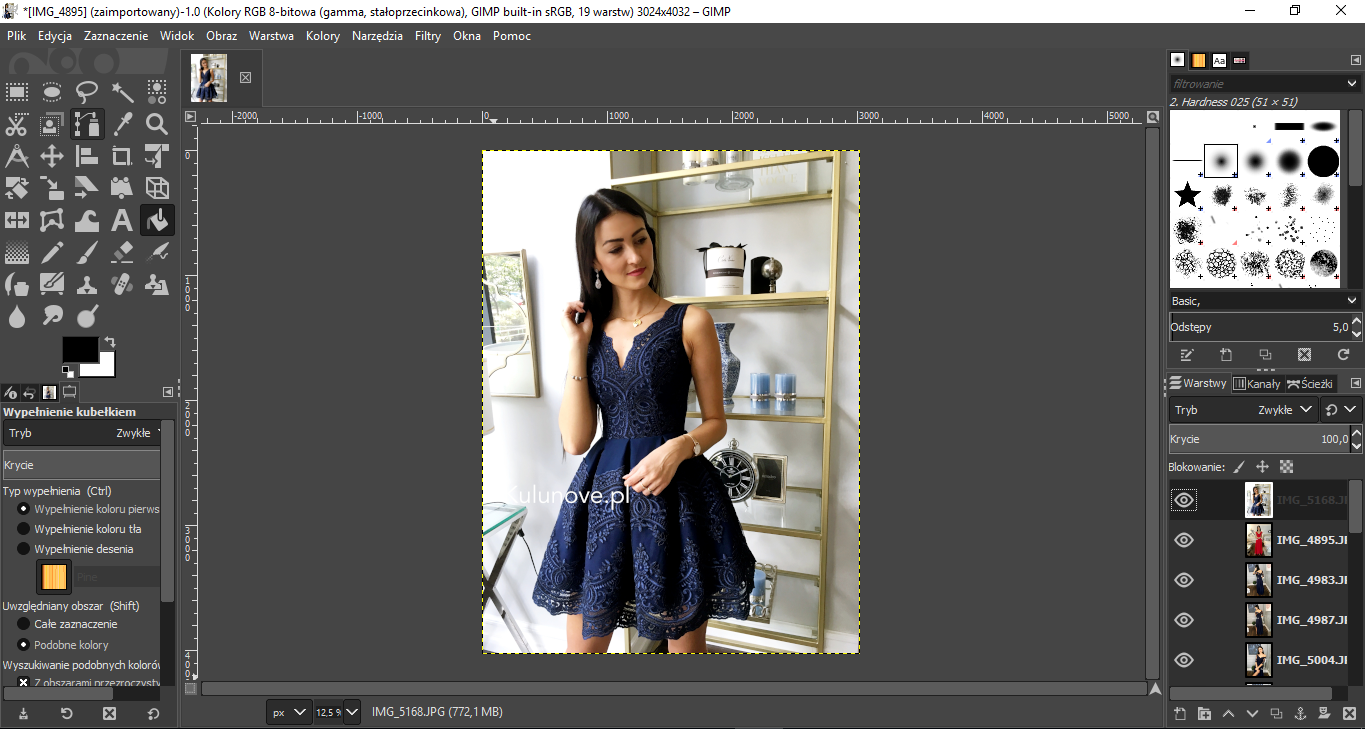The width and height of the screenshot is (1365, 729).
Task: Select the Zoom magnifier tool
Action: click(157, 125)
